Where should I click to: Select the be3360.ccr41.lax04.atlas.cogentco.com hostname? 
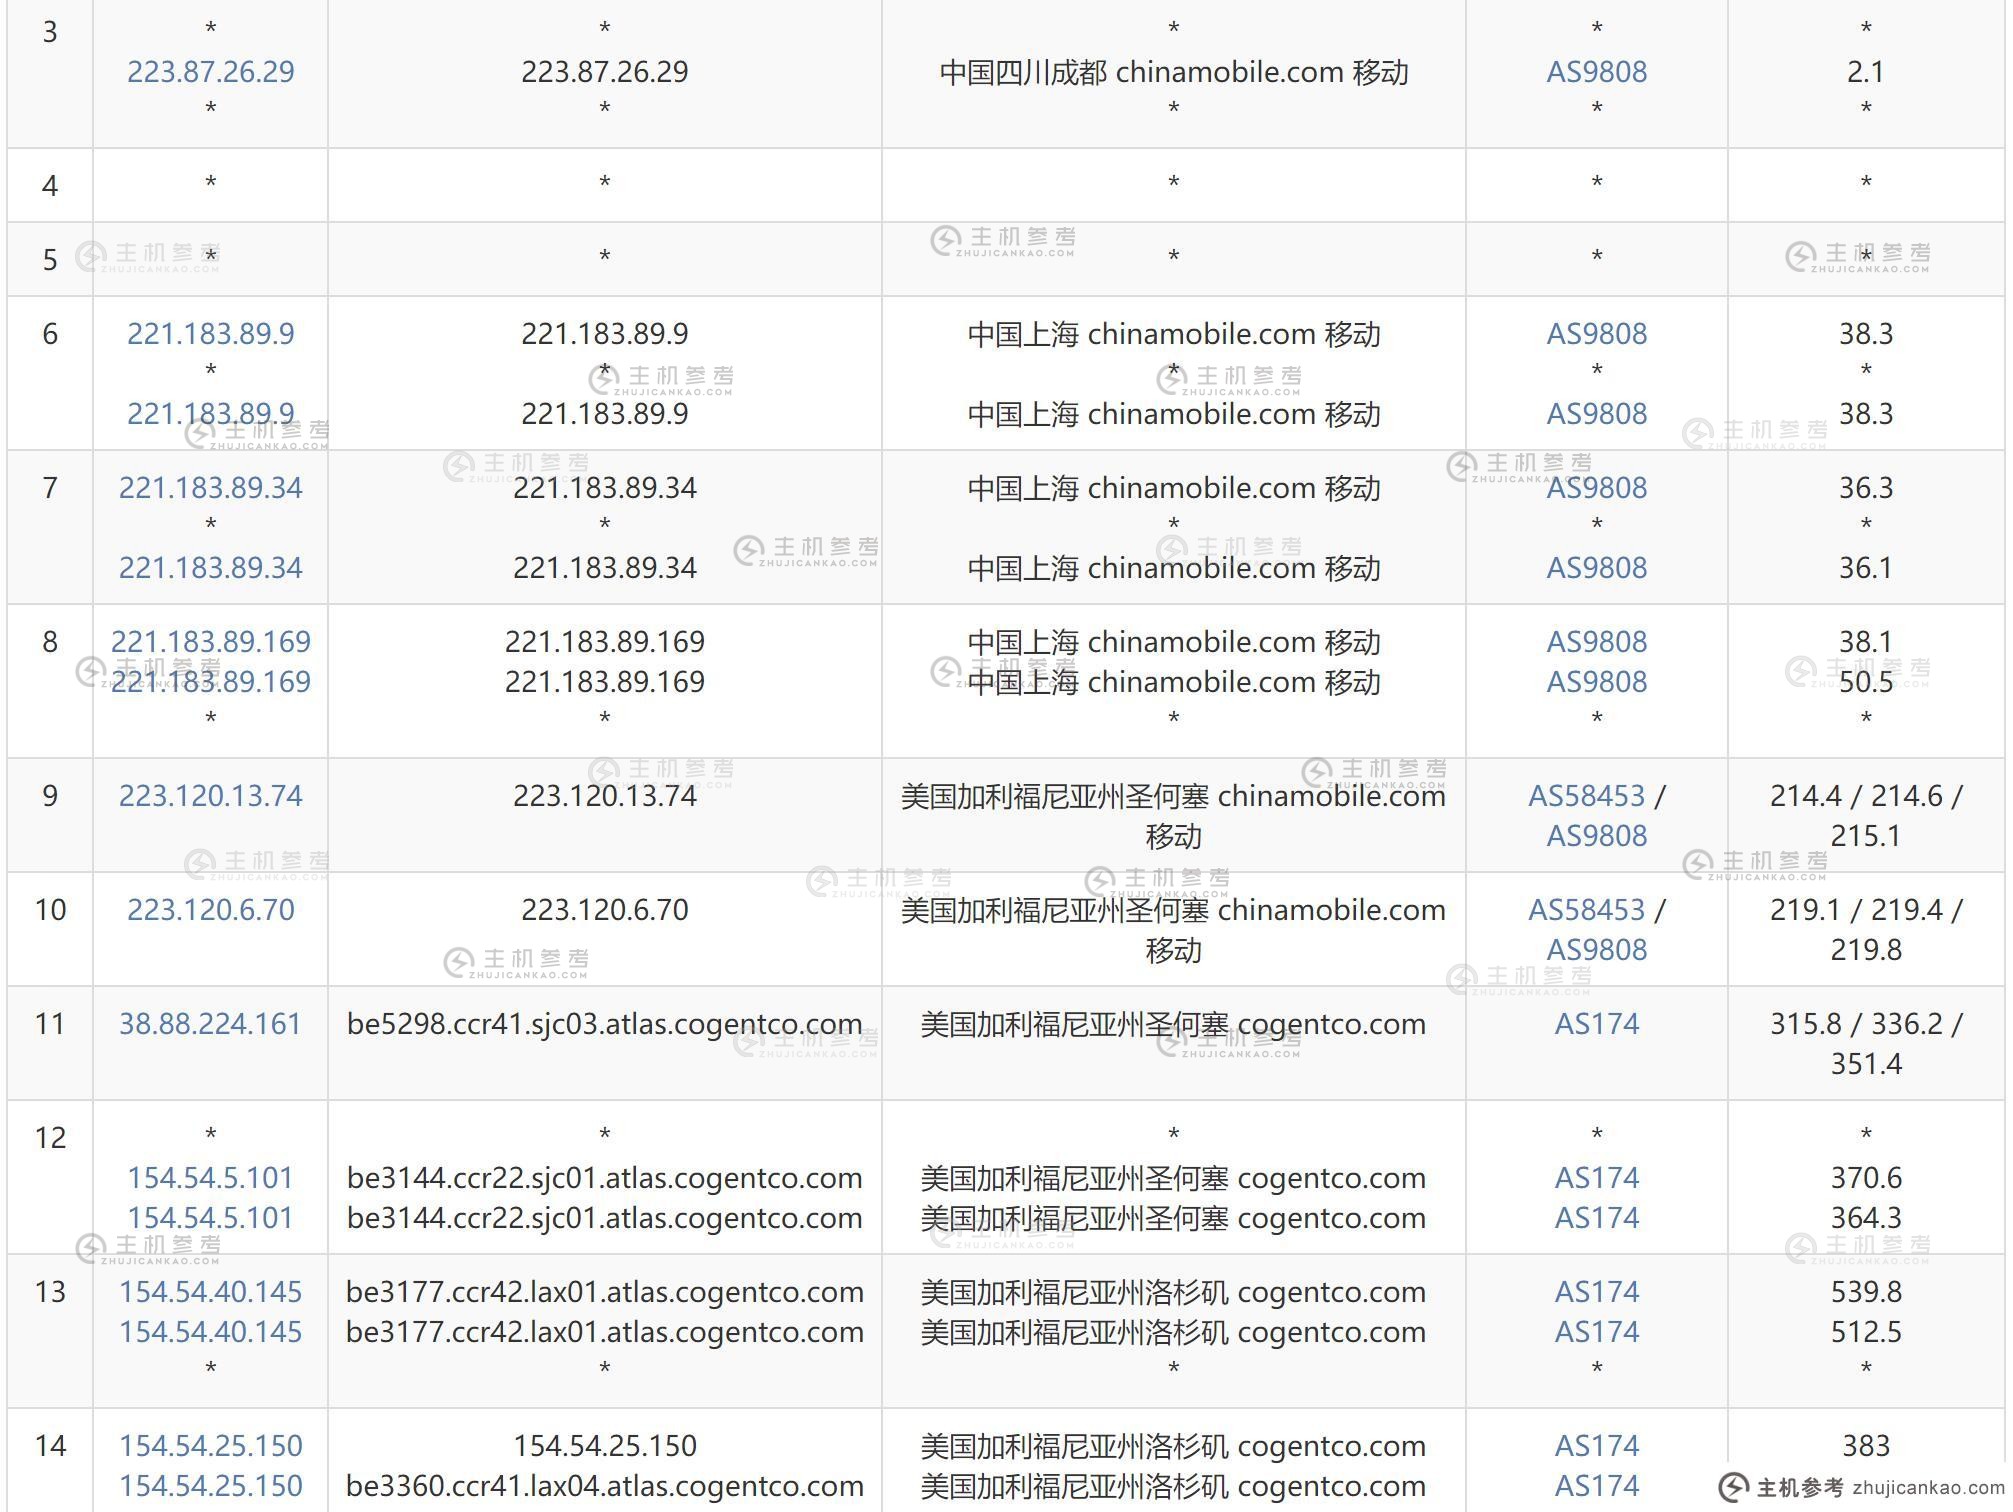pos(604,1486)
